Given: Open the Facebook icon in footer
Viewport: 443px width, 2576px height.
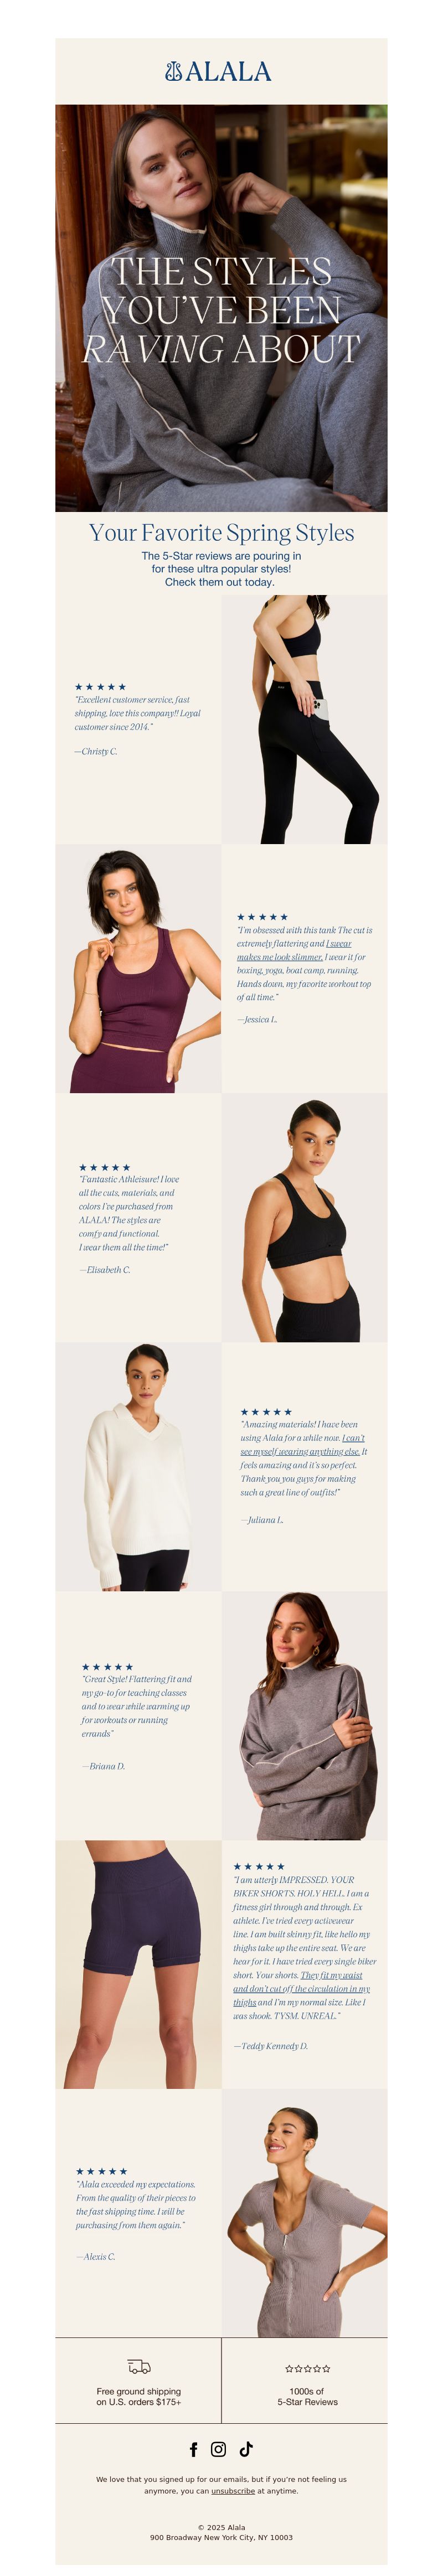Looking at the screenshot, I should tap(193, 2449).
